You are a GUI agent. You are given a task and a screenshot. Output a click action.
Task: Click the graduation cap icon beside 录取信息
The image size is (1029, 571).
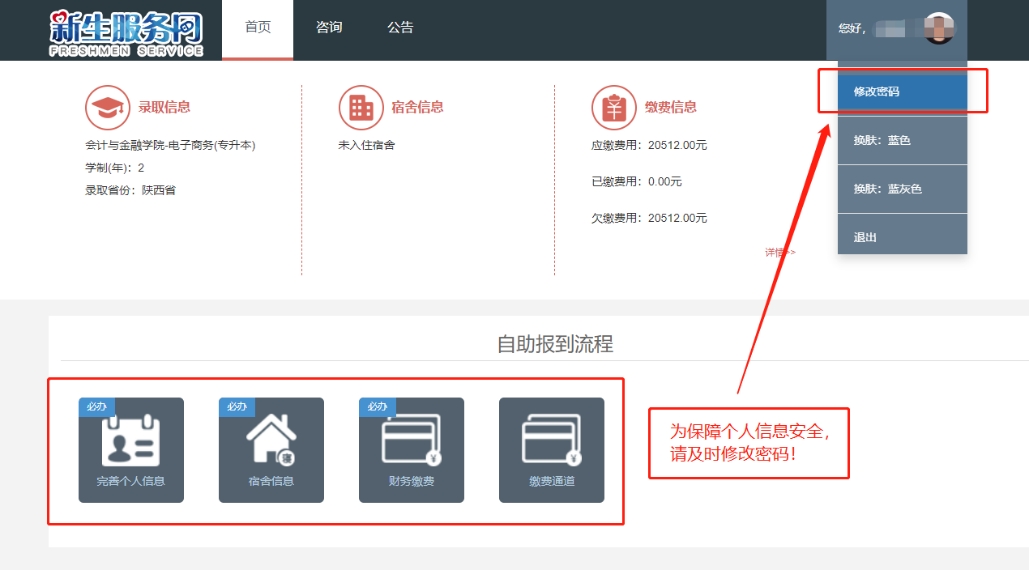pyautogui.click(x=106, y=107)
